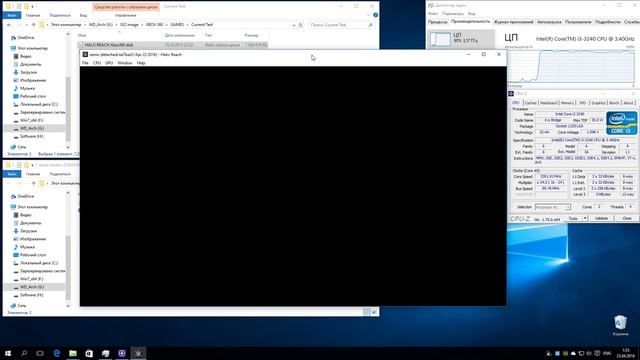Select HALO REACH disk image file
This screenshot has height=360, width=640.
coord(173,44)
